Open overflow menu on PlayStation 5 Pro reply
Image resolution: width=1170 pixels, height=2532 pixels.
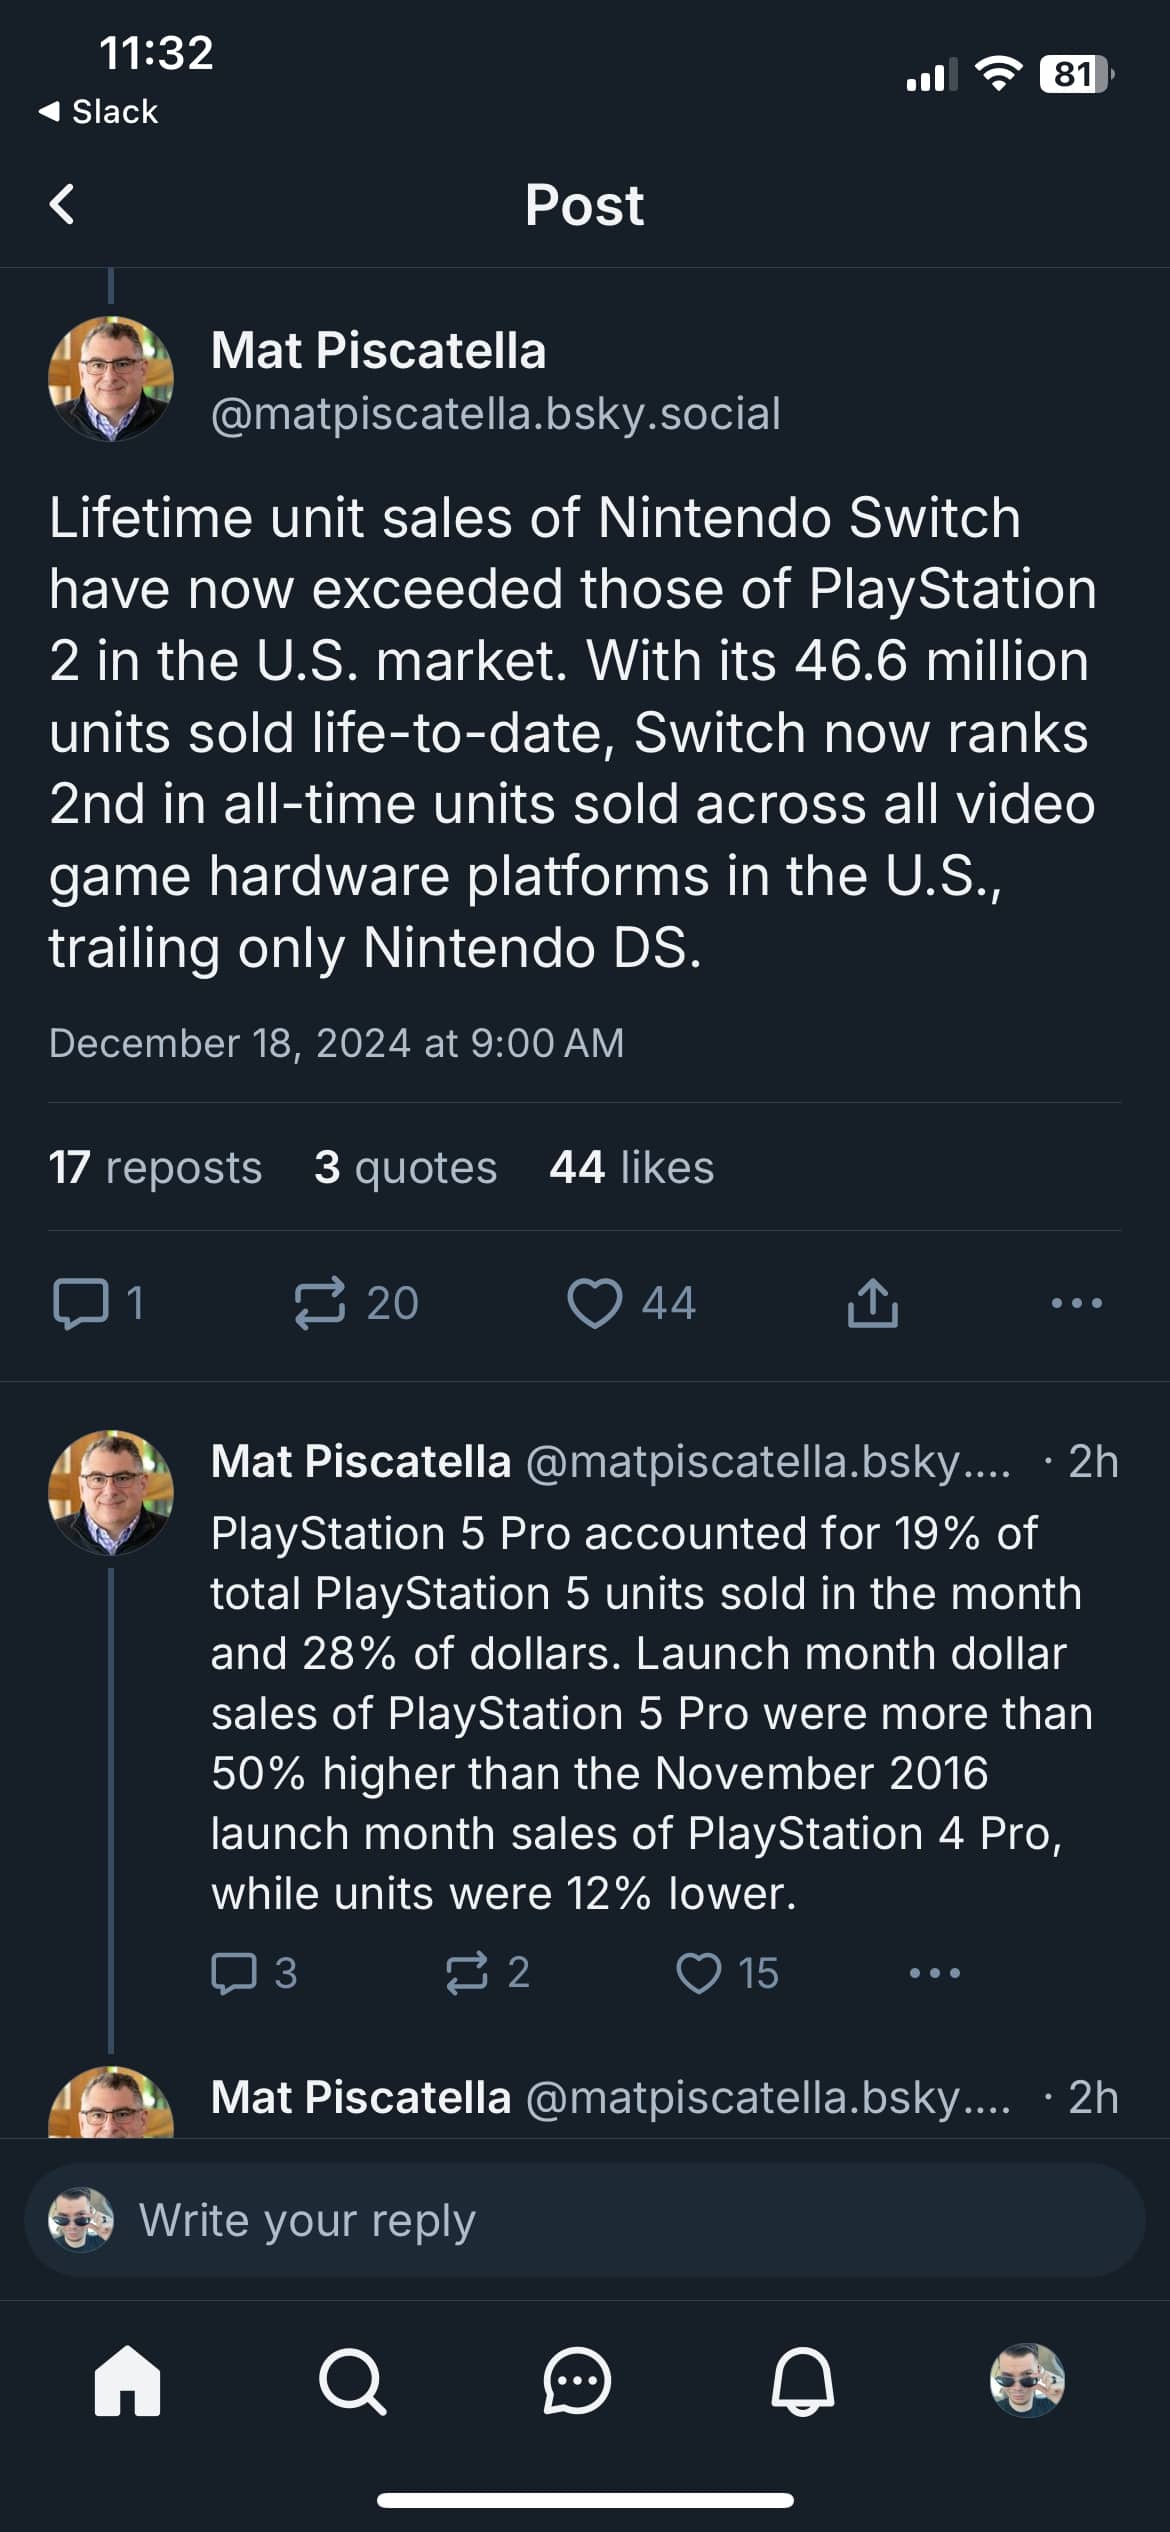pos(934,1970)
